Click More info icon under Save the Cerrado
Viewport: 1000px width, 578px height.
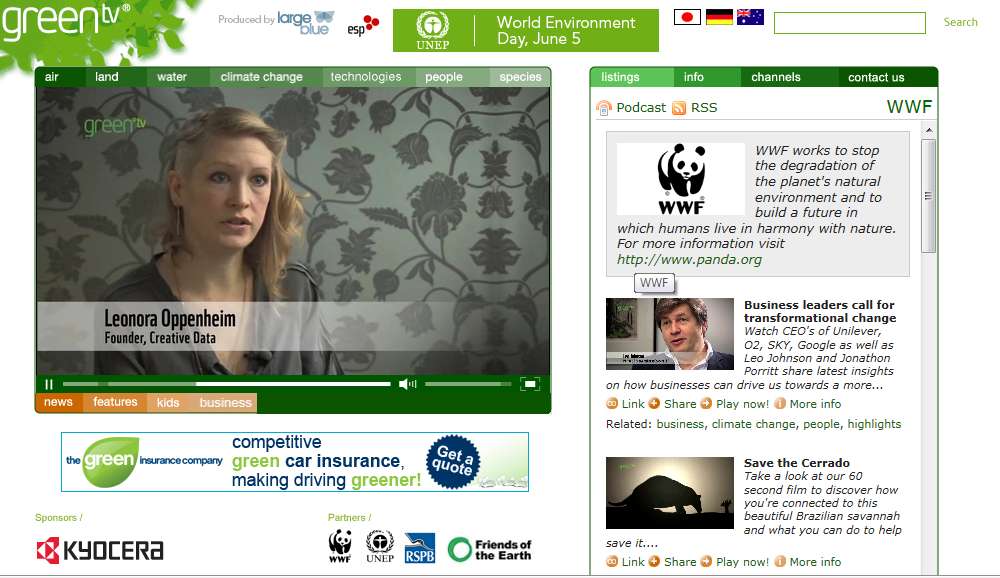tap(780, 562)
